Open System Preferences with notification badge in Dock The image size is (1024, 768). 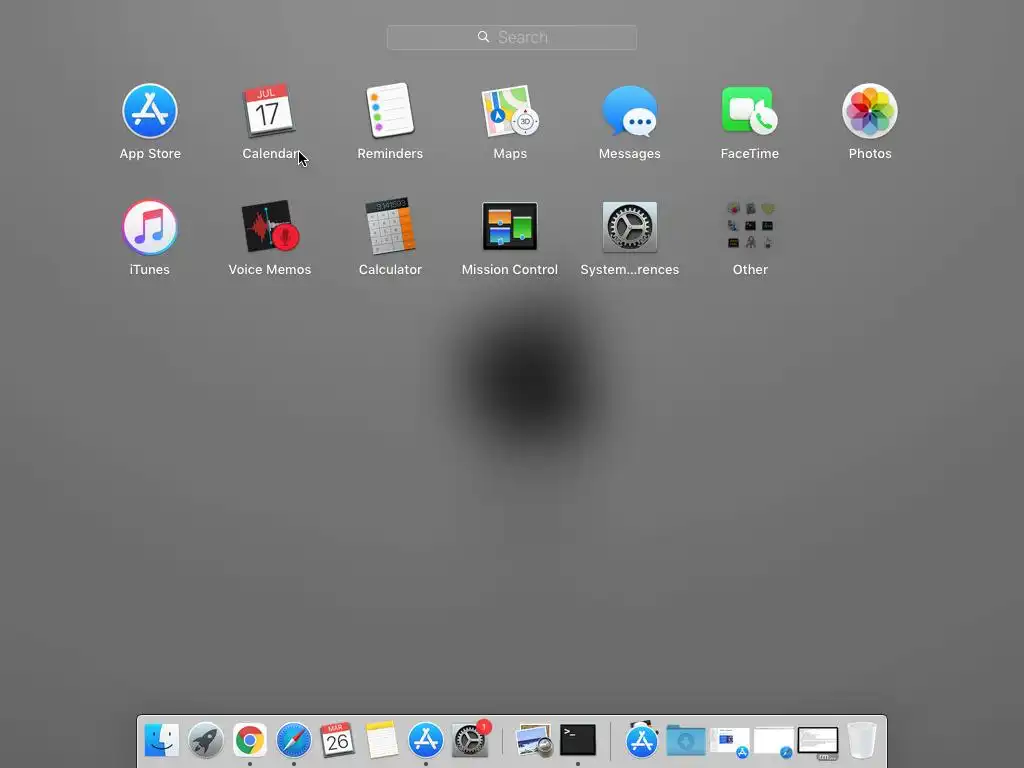coord(470,739)
